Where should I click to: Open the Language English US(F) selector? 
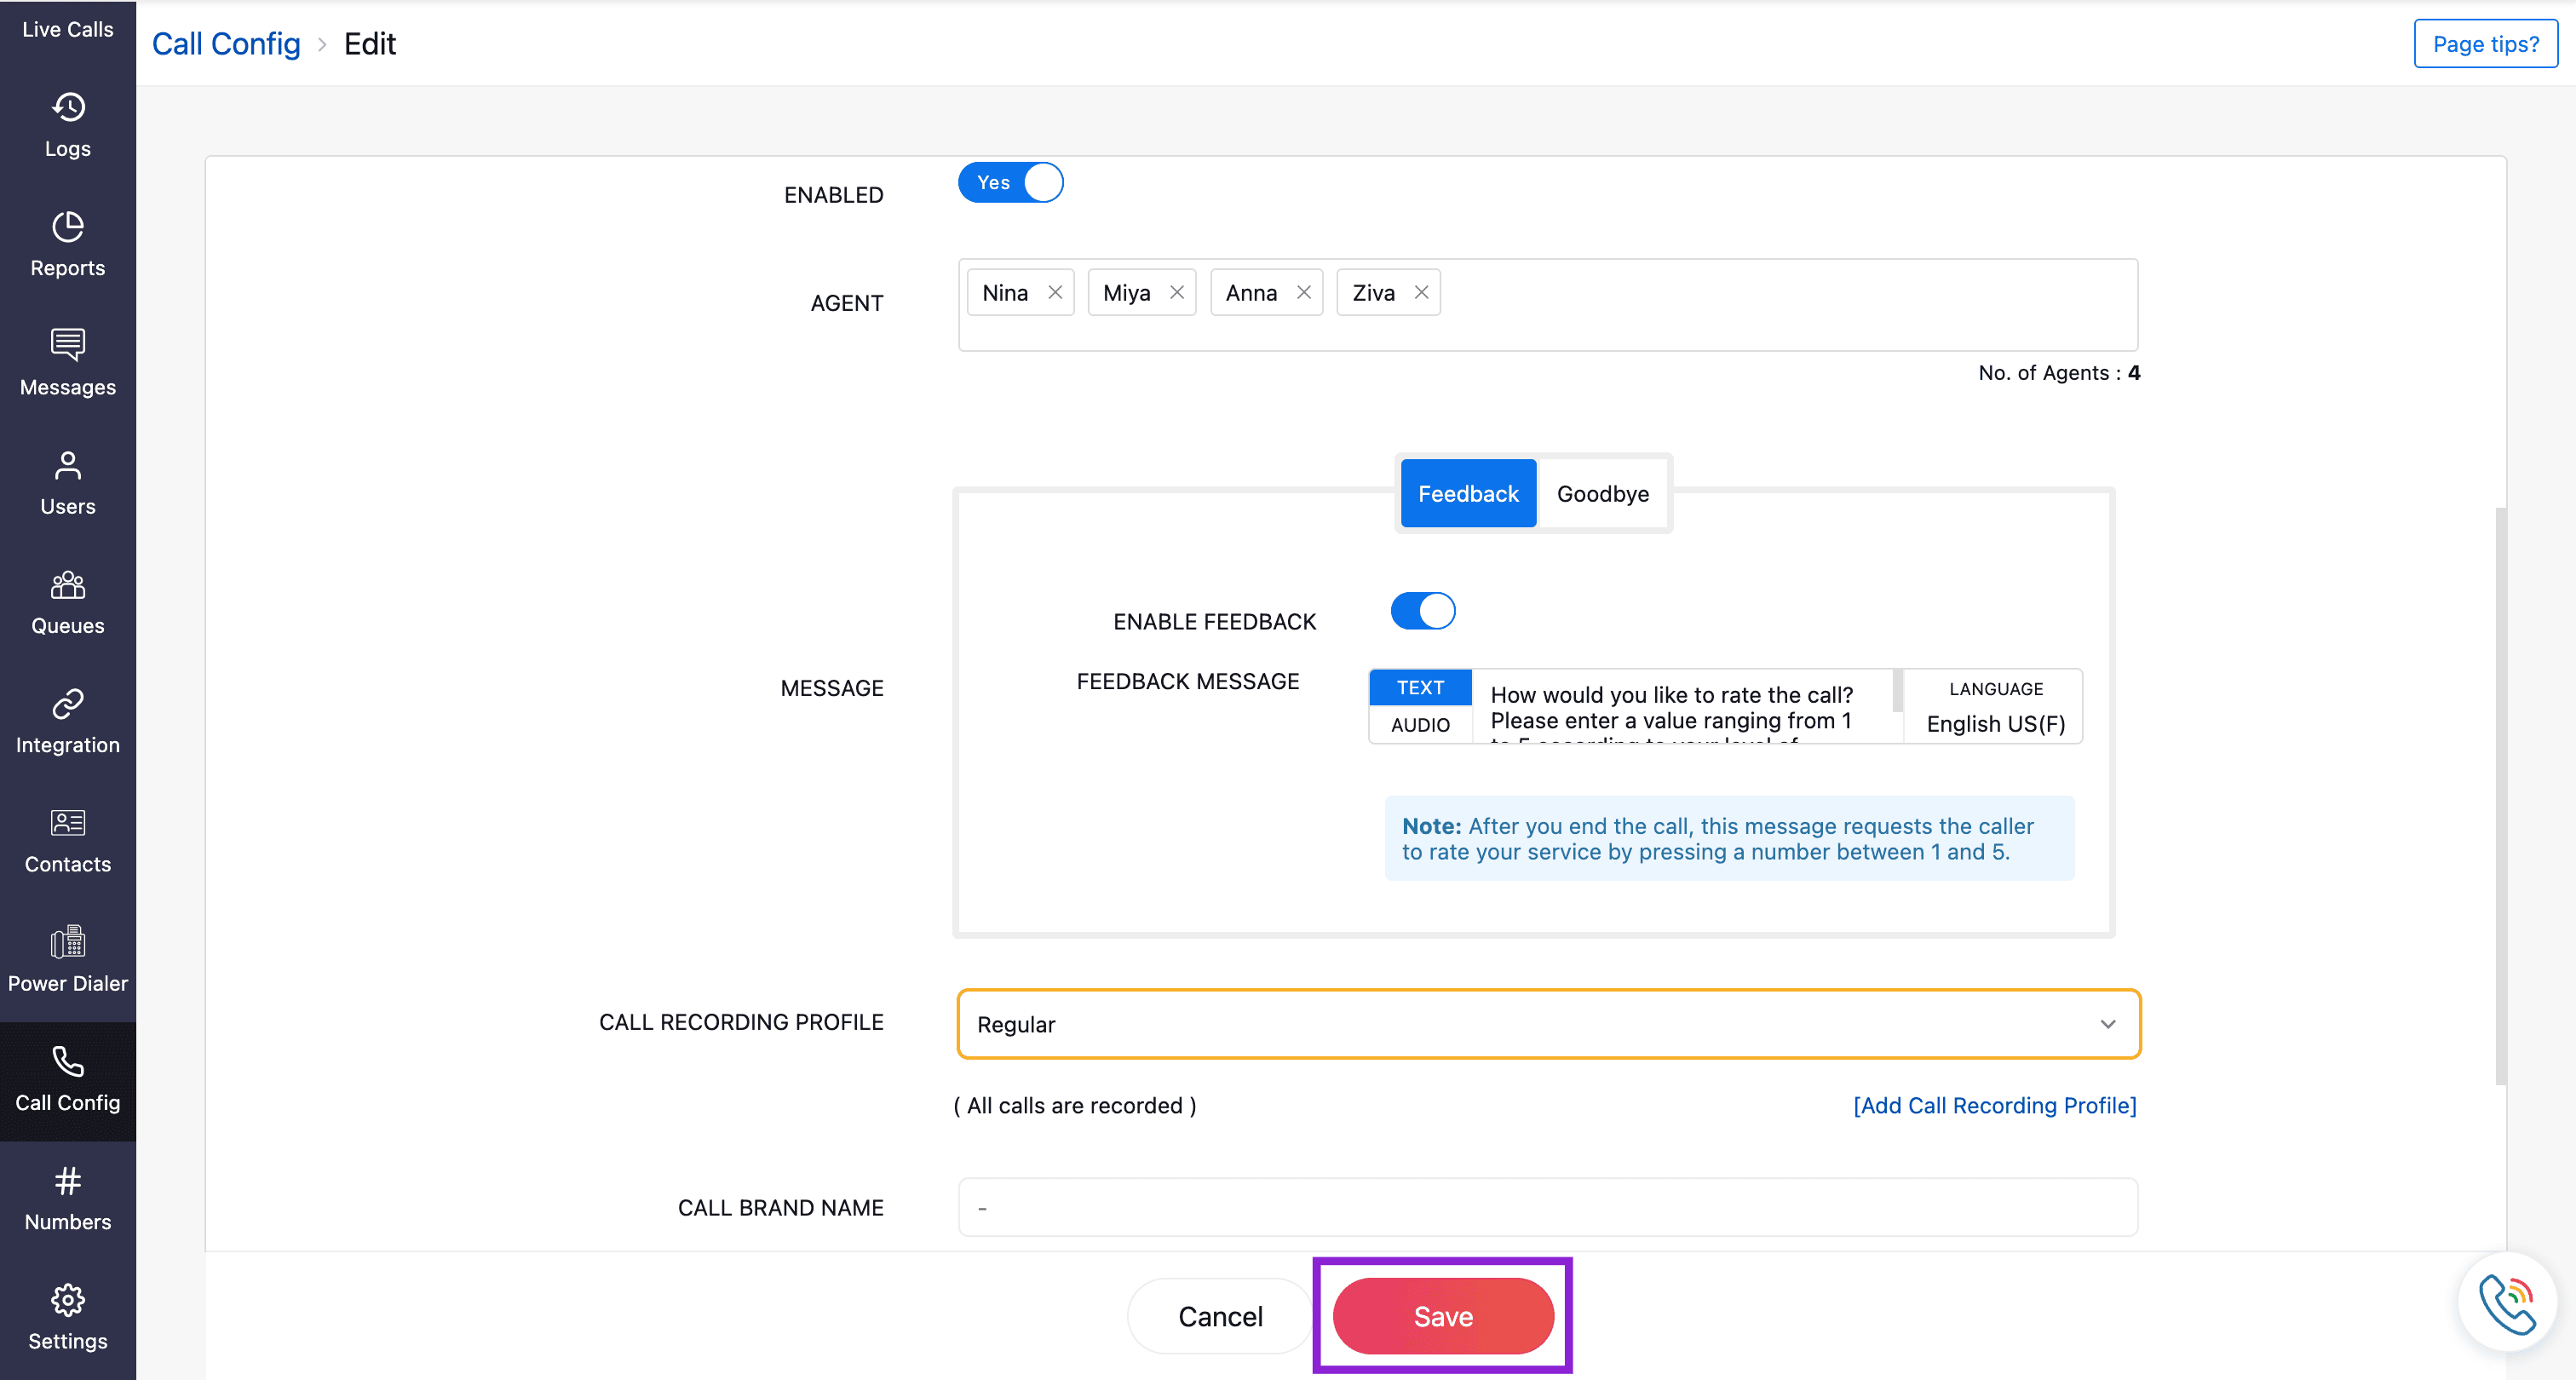tap(1994, 723)
